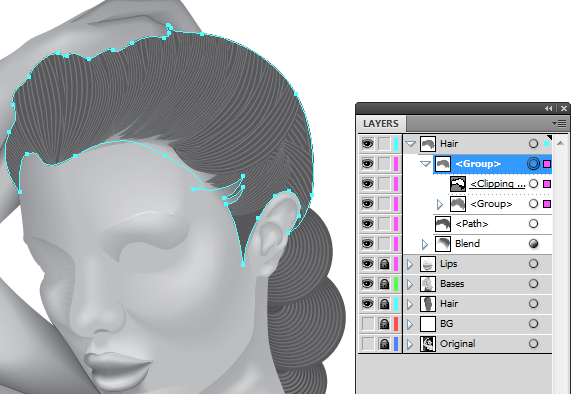Click the target circle of top Hair layer
Screen dimensions: 580x394
(x=533, y=144)
